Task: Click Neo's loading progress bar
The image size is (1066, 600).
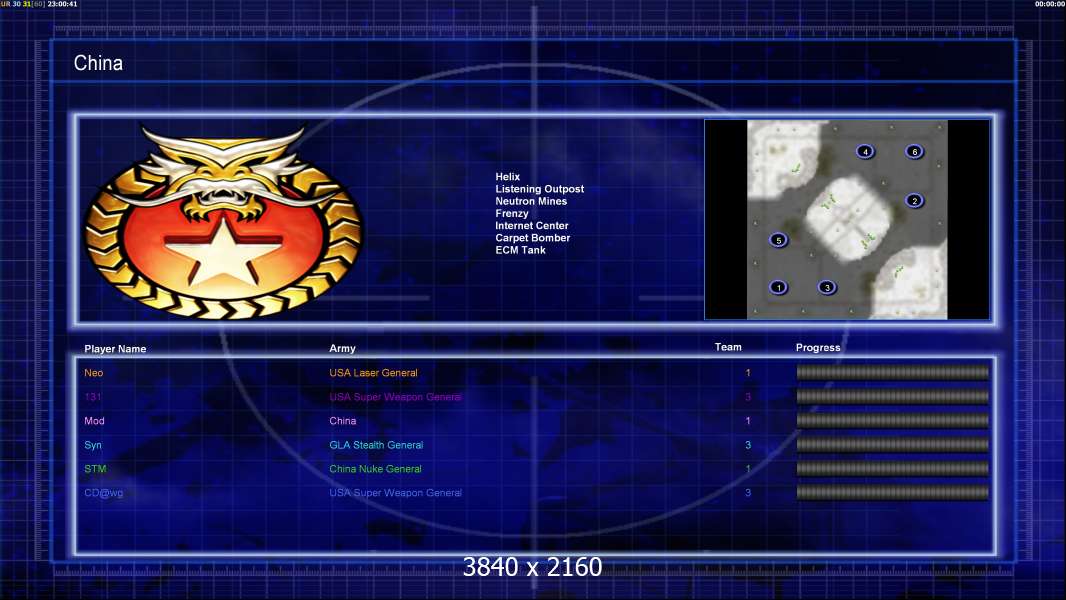Action: click(x=893, y=372)
